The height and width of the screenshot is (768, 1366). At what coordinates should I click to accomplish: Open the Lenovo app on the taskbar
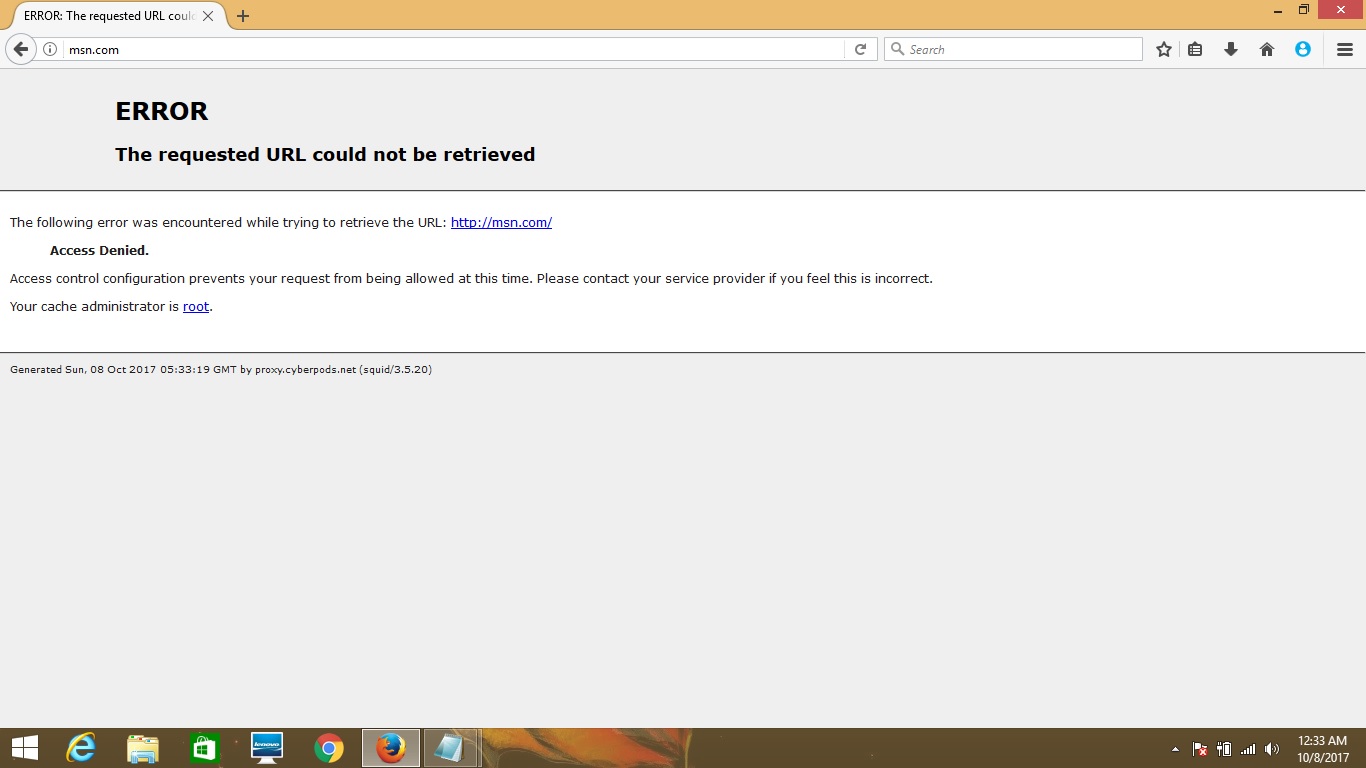(267, 748)
